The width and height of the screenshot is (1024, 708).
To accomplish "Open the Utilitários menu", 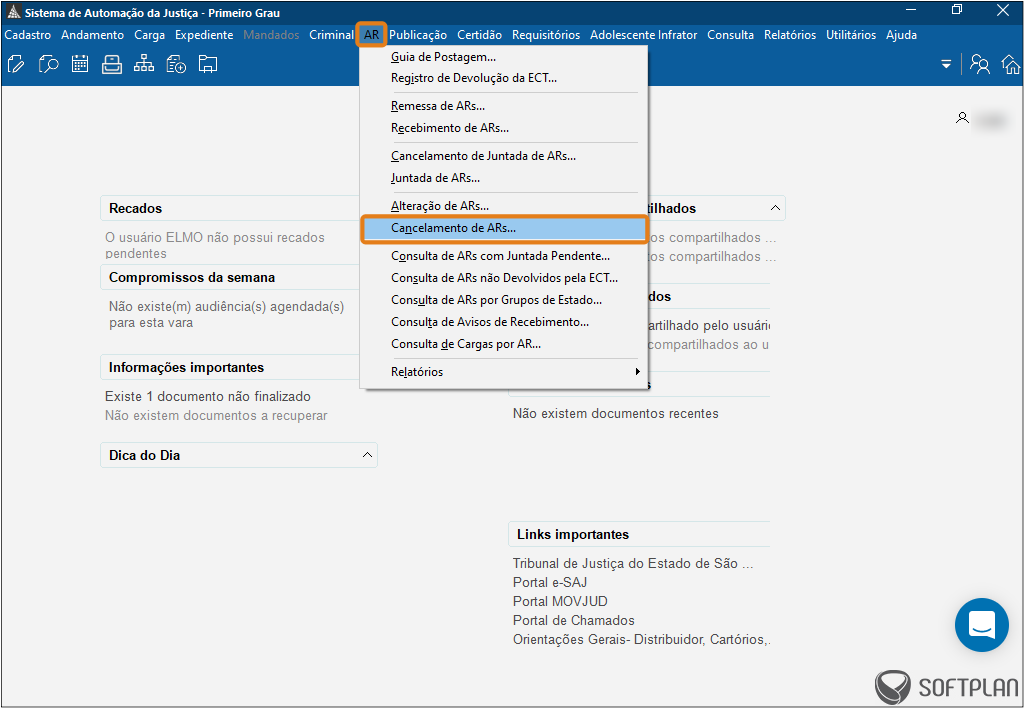I will (x=851, y=35).
